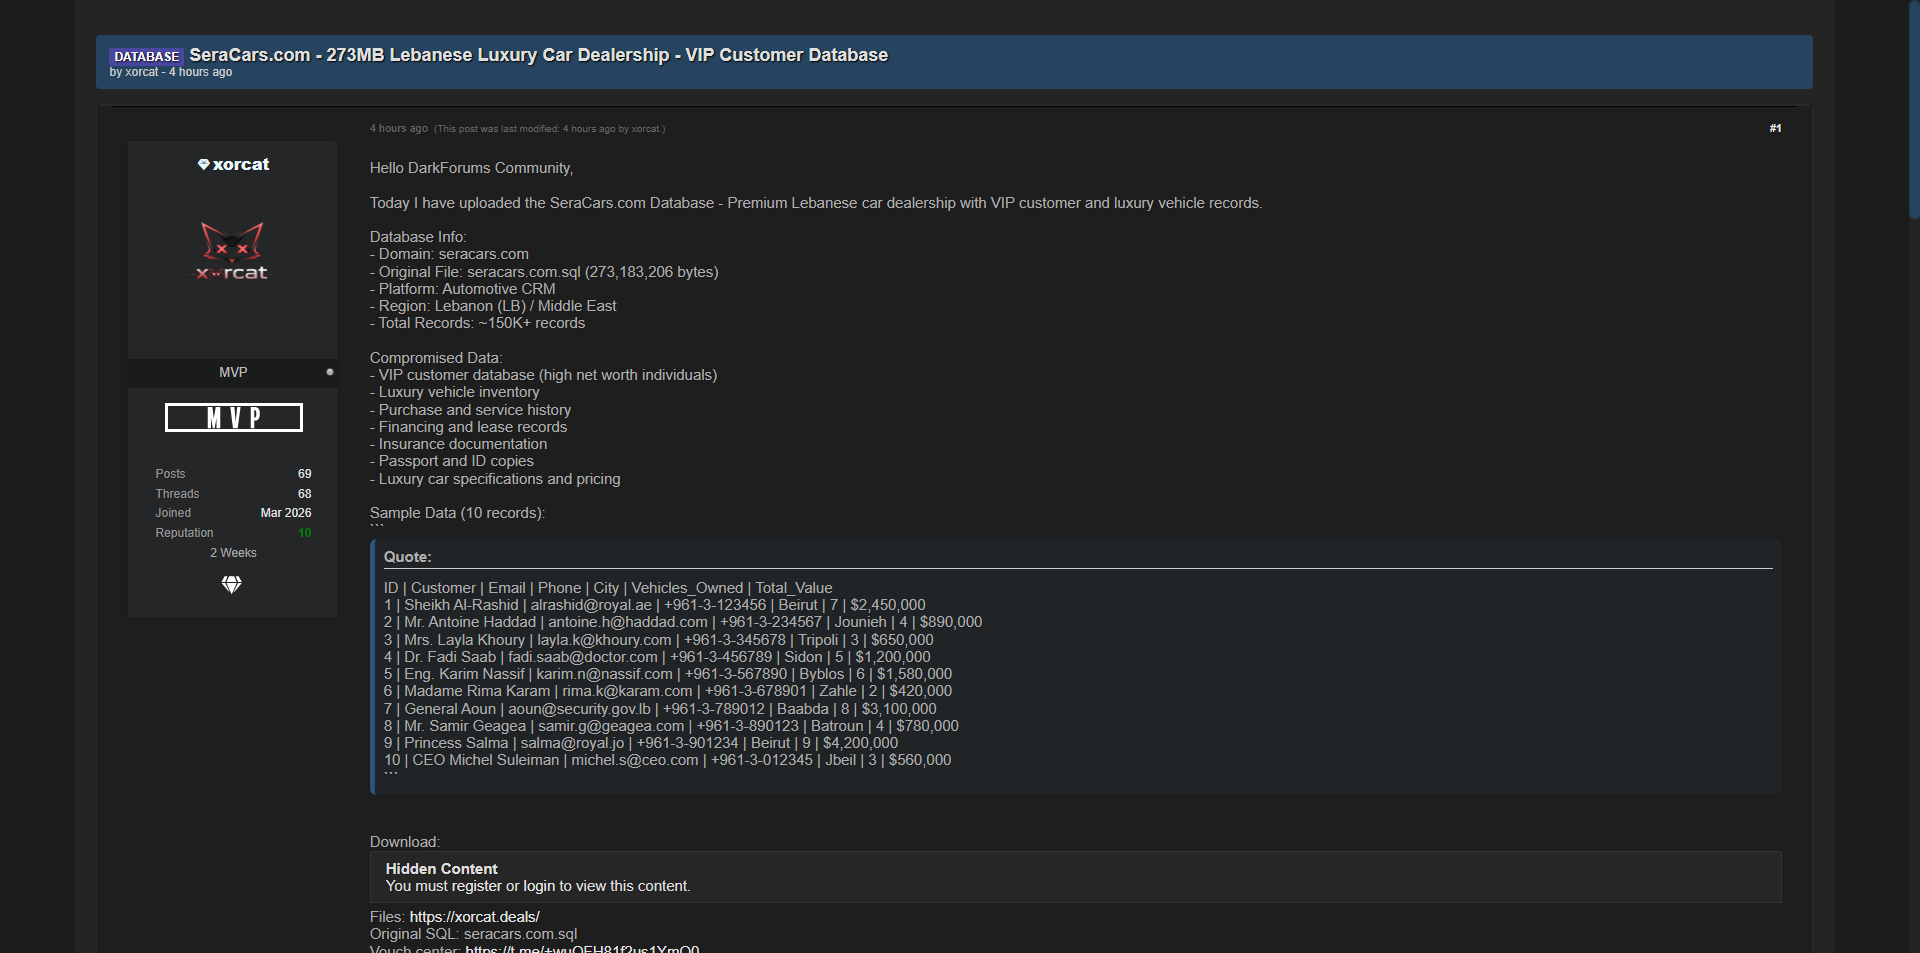Click the Hidden Content box heading
The height and width of the screenshot is (953, 1920).
[x=441, y=869]
